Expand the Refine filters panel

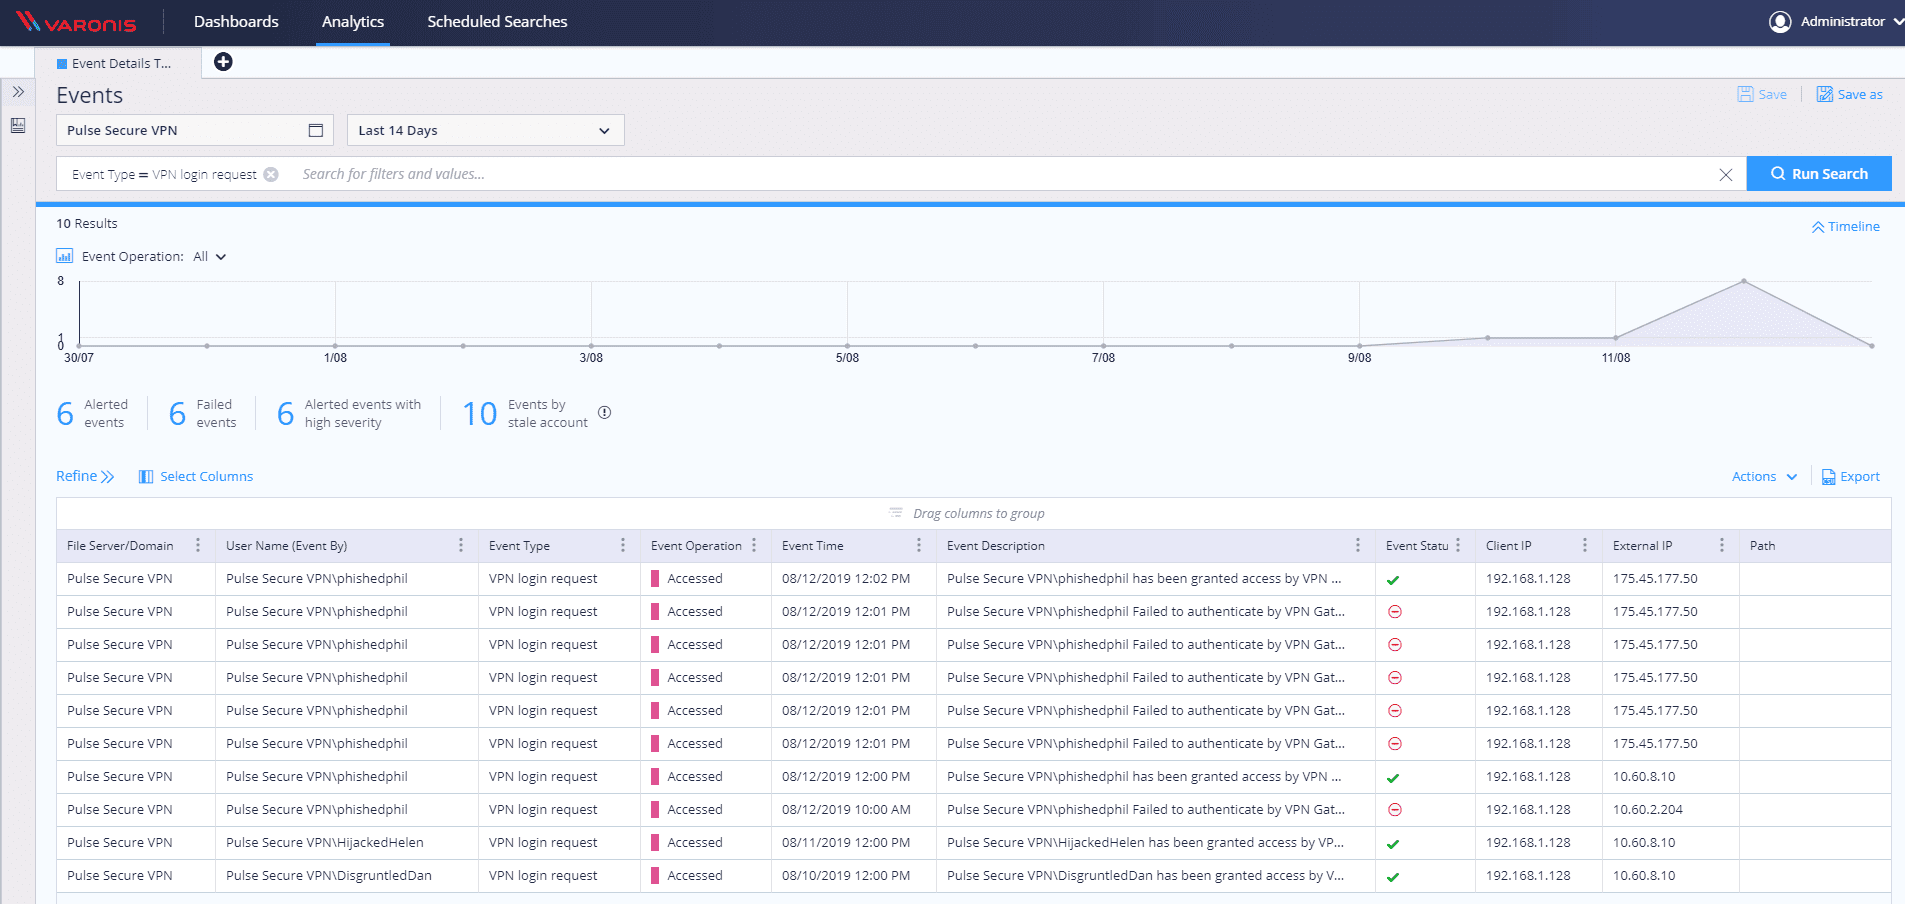85,477
